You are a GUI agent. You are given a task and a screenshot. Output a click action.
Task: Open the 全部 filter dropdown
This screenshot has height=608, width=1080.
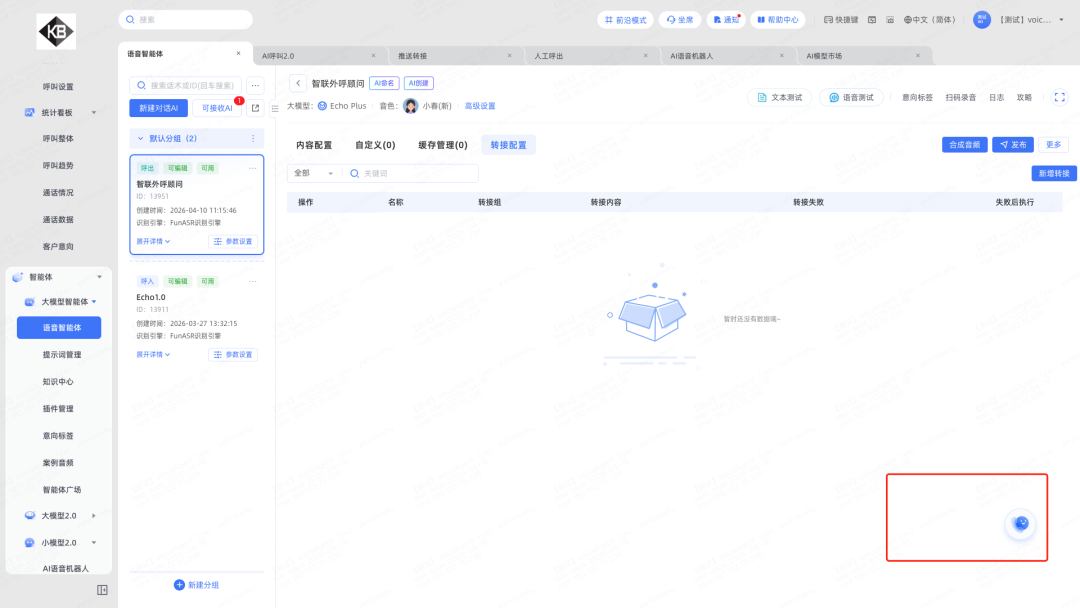click(x=313, y=173)
